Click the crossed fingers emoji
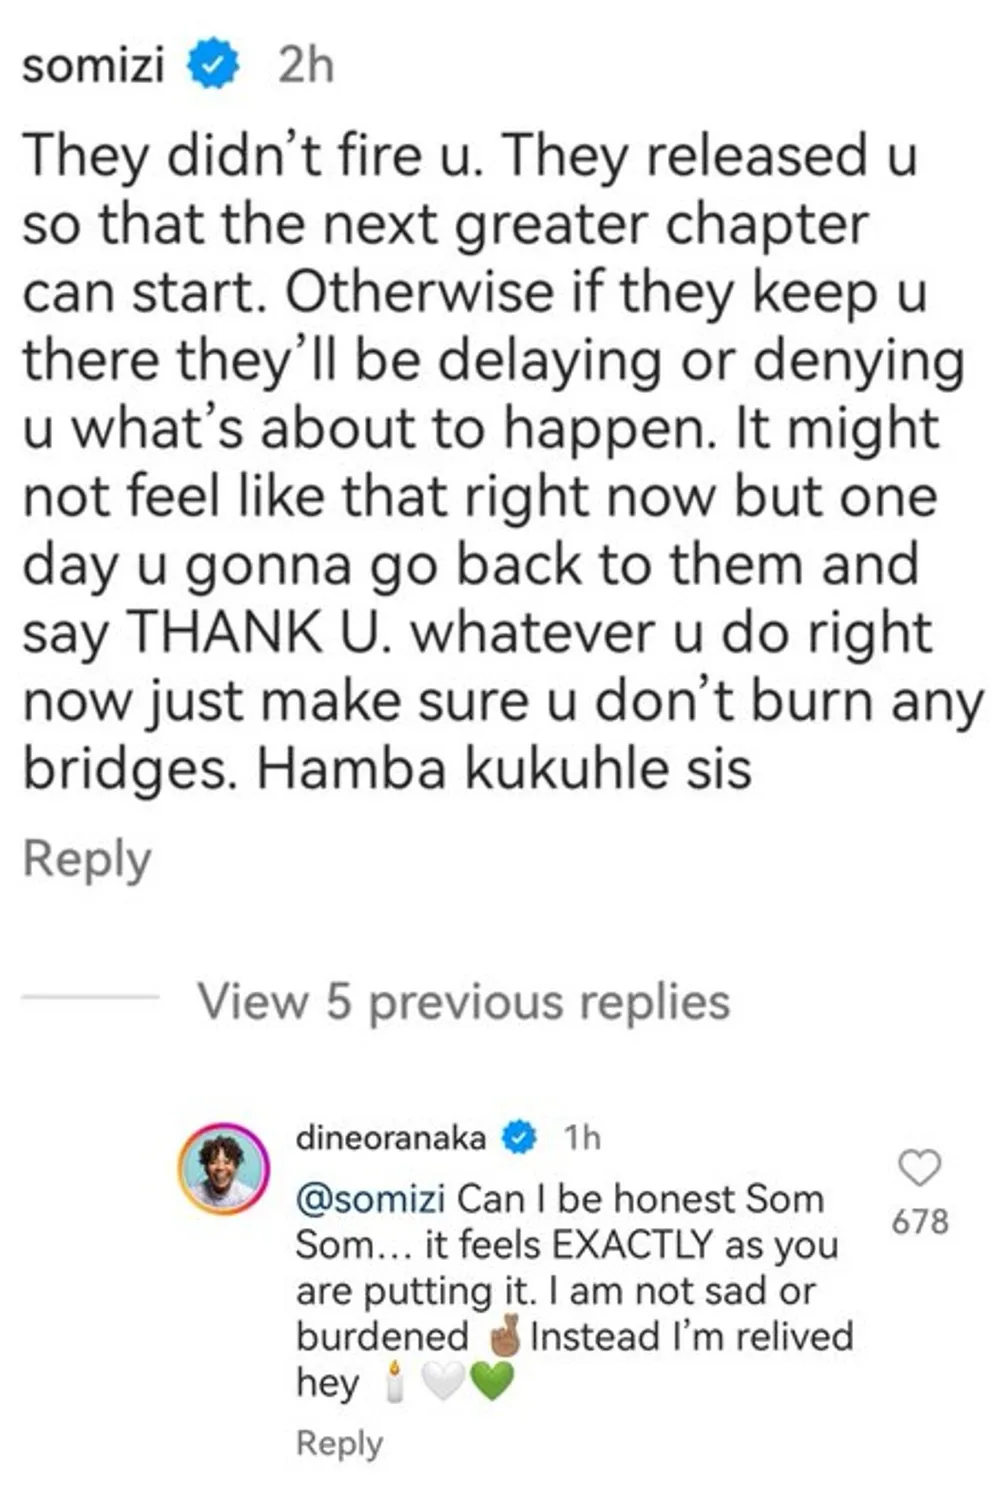This screenshot has width=1000, height=1505. click(x=504, y=1336)
